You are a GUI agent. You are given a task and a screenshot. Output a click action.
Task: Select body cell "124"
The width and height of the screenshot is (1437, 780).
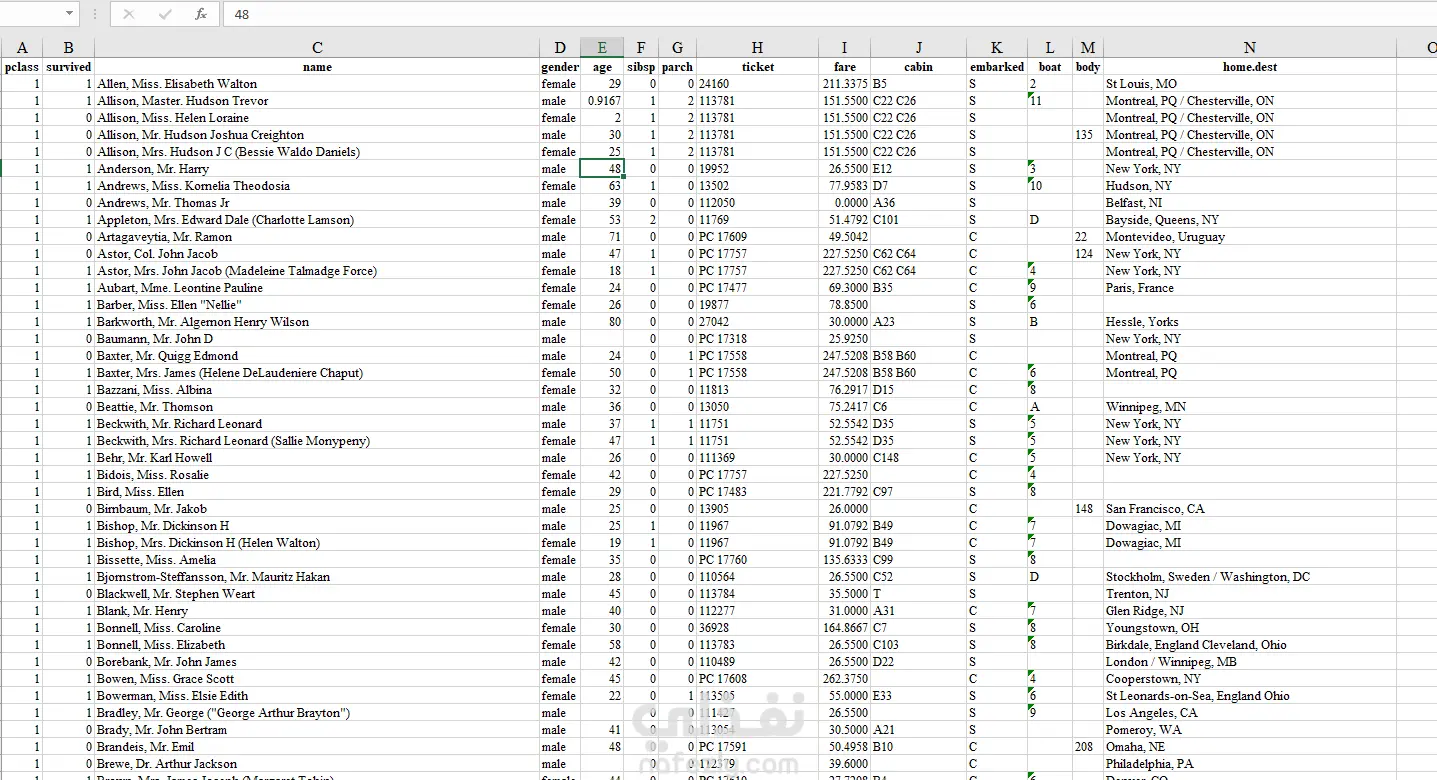point(1088,254)
